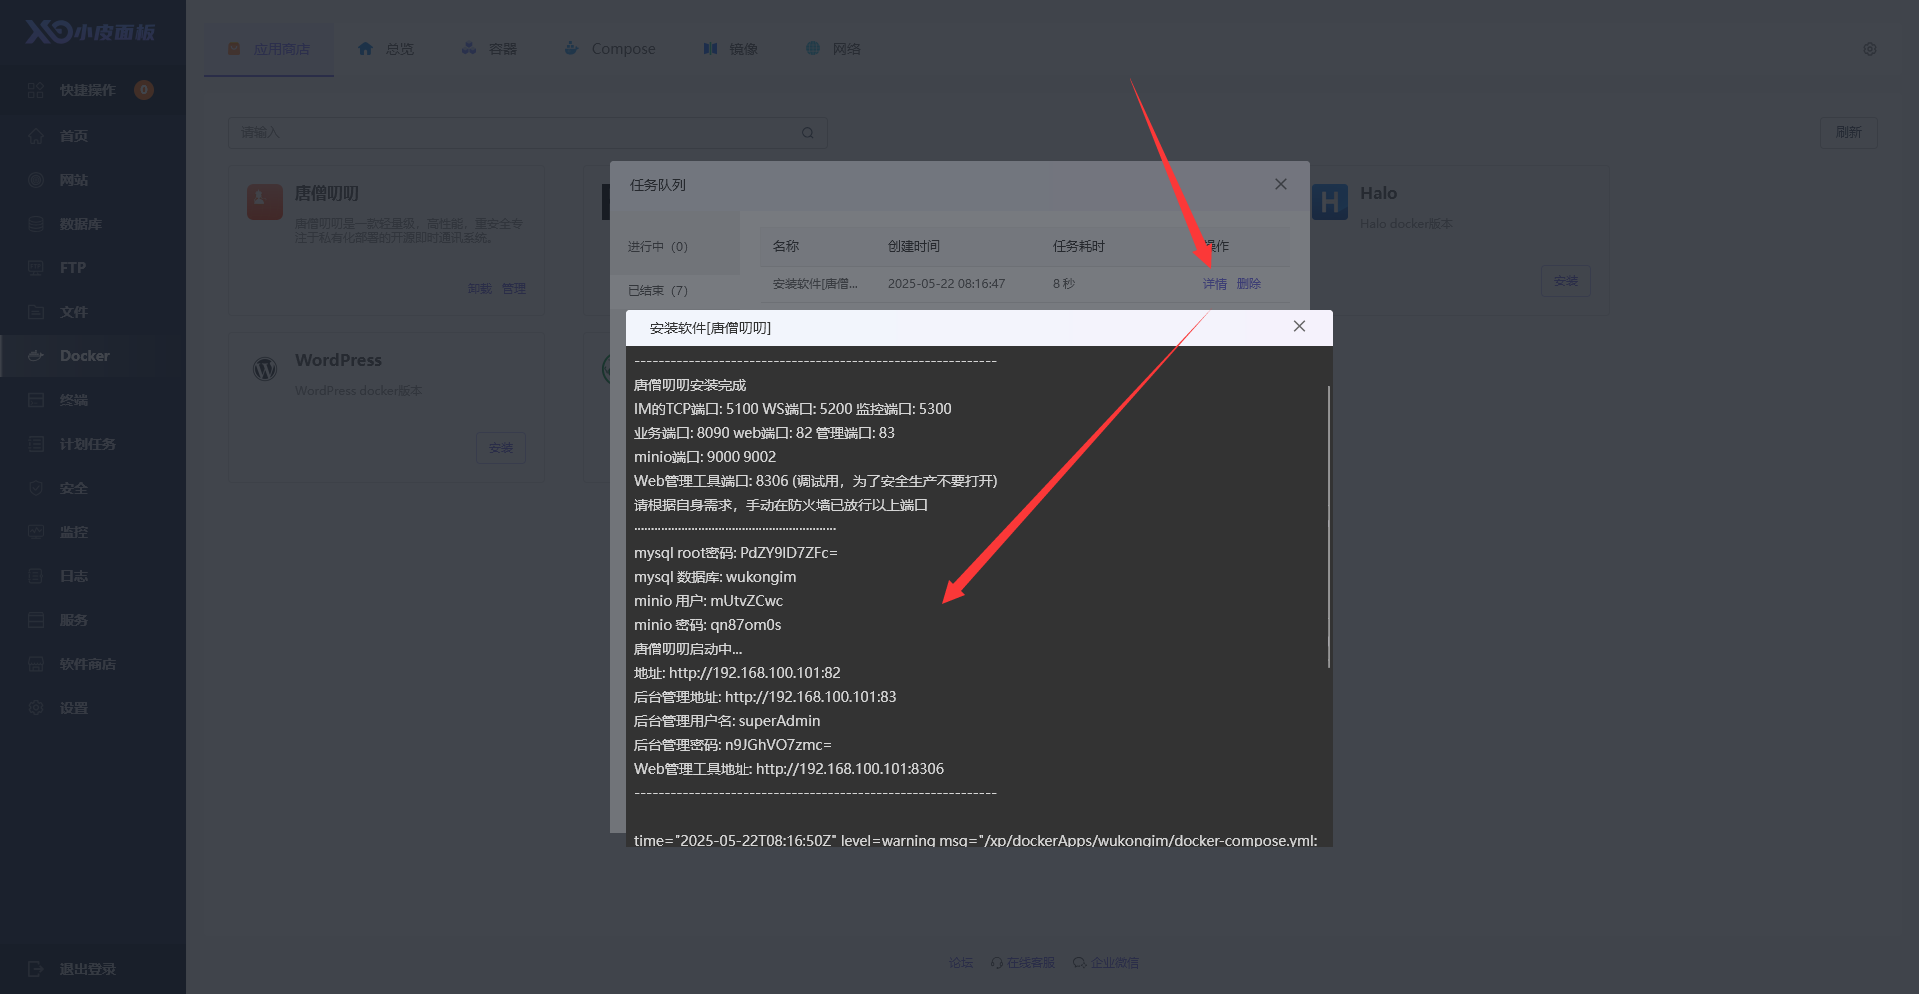Click the 终端 terminal sidebar icon
Viewport: 1919px width, 994px height.
tap(36, 400)
